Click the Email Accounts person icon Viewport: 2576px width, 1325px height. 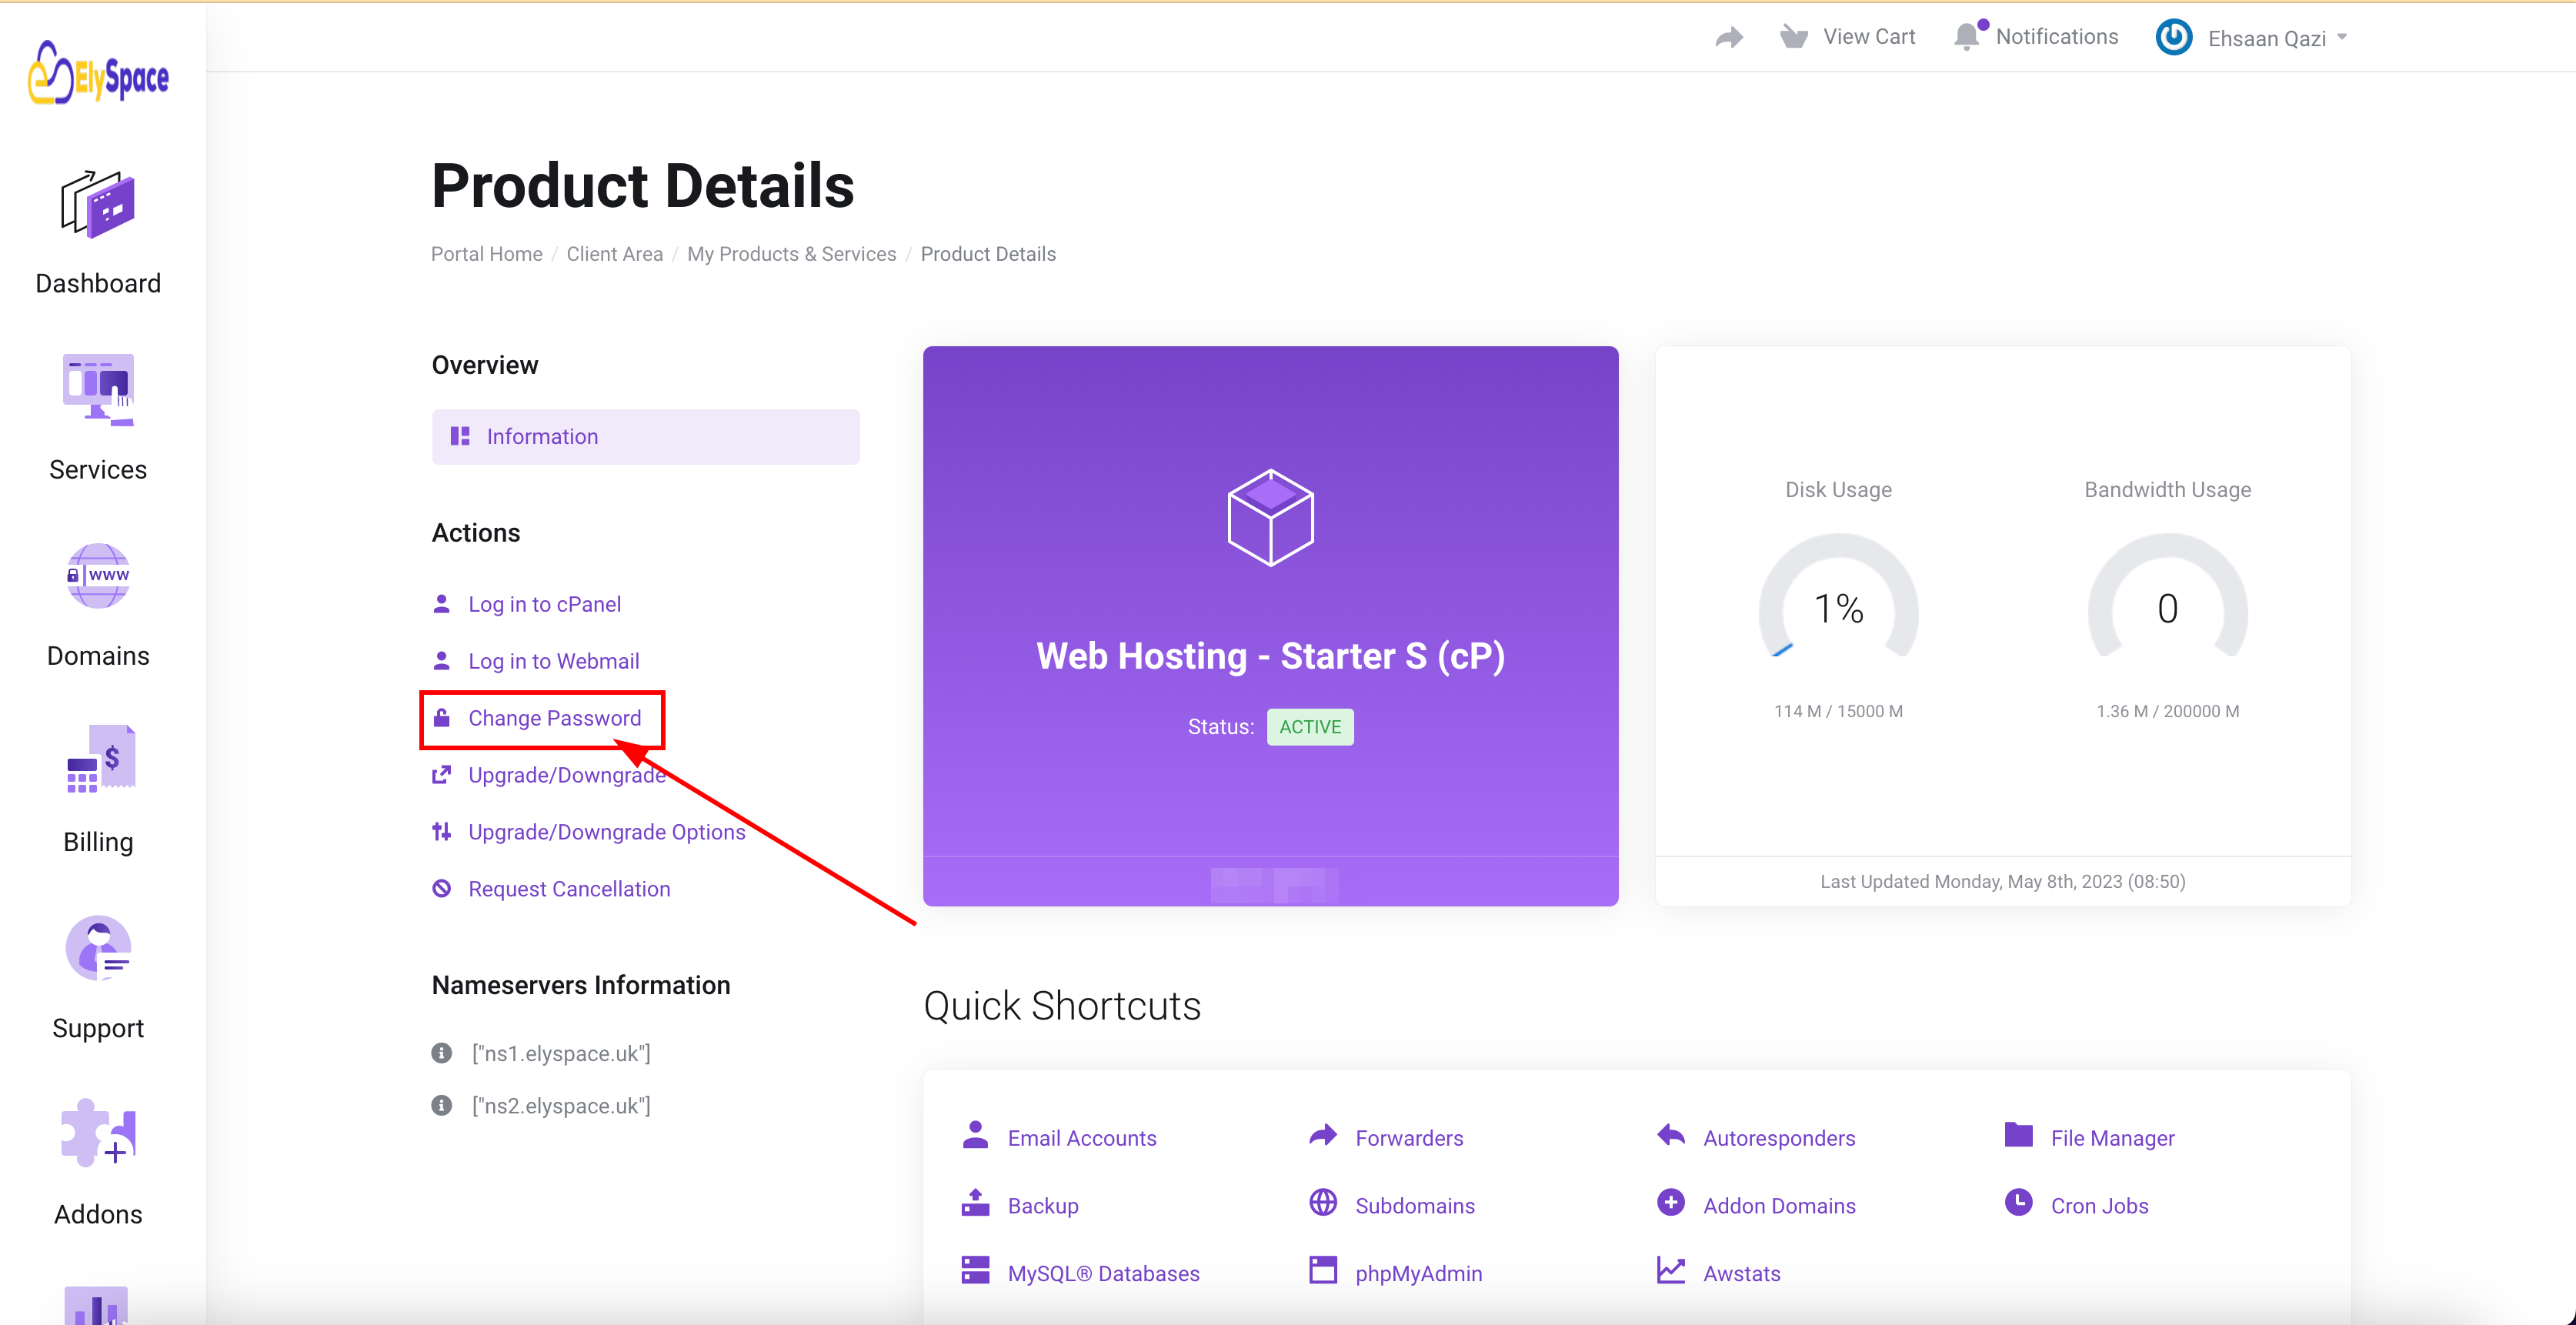click(975, 1135)
